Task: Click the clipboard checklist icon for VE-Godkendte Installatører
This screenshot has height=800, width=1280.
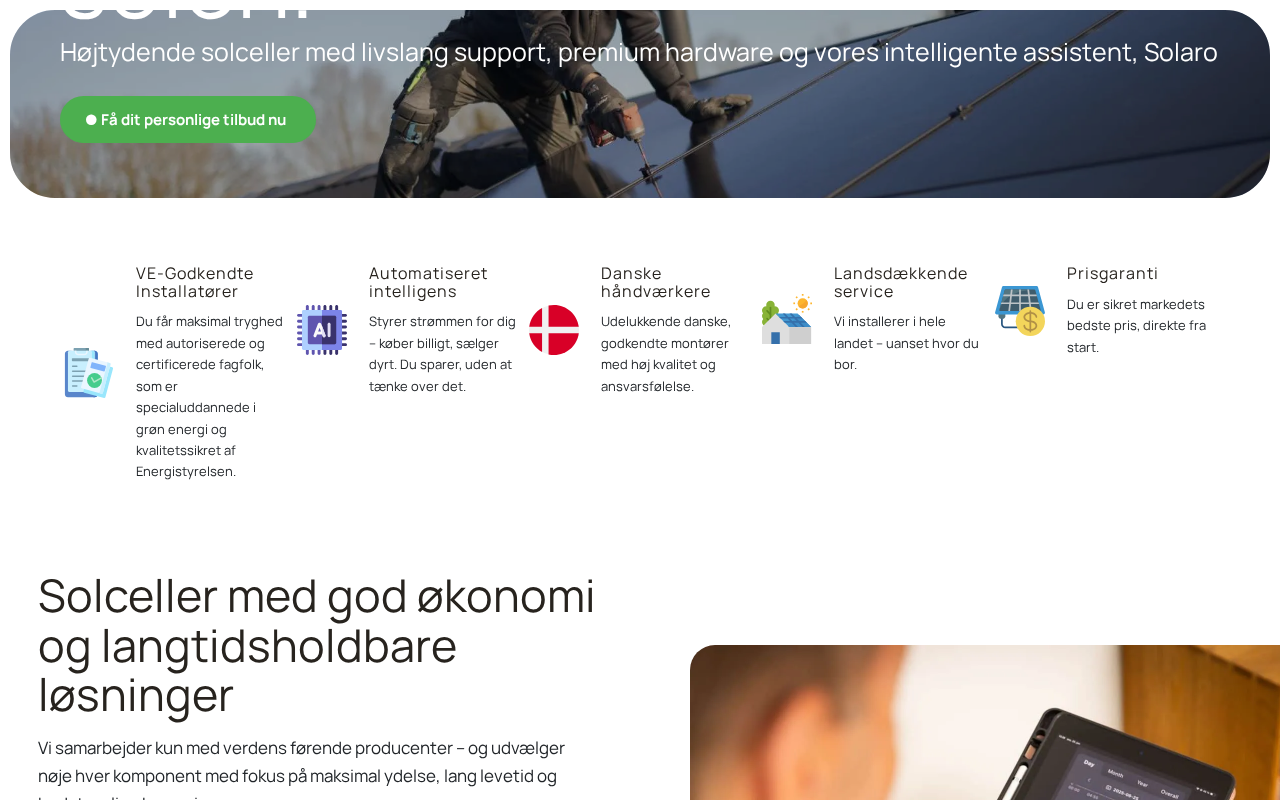Action: (89, 373)
